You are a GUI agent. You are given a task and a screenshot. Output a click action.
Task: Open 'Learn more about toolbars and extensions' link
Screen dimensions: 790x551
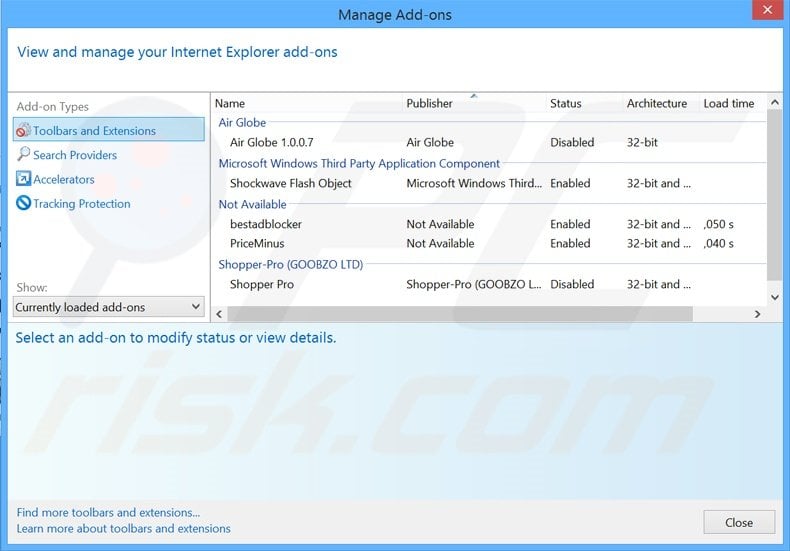coord(123,528)
